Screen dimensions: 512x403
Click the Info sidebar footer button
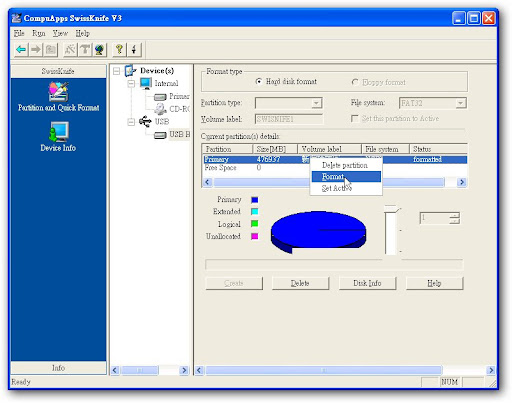[58, 368]
